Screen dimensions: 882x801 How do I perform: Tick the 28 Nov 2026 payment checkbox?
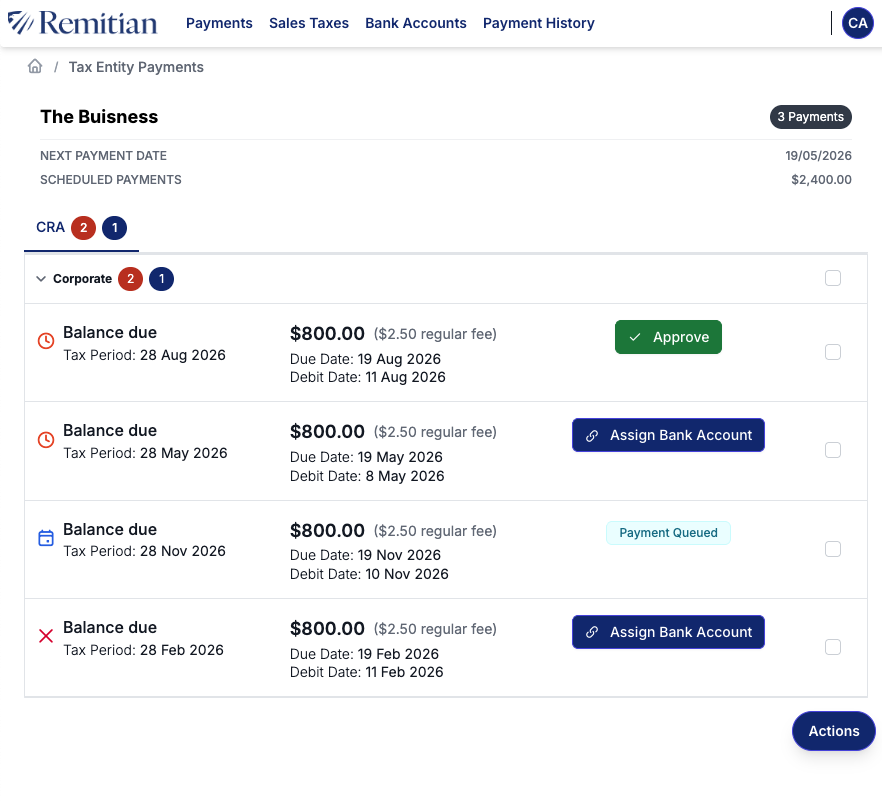pos(832,549)
